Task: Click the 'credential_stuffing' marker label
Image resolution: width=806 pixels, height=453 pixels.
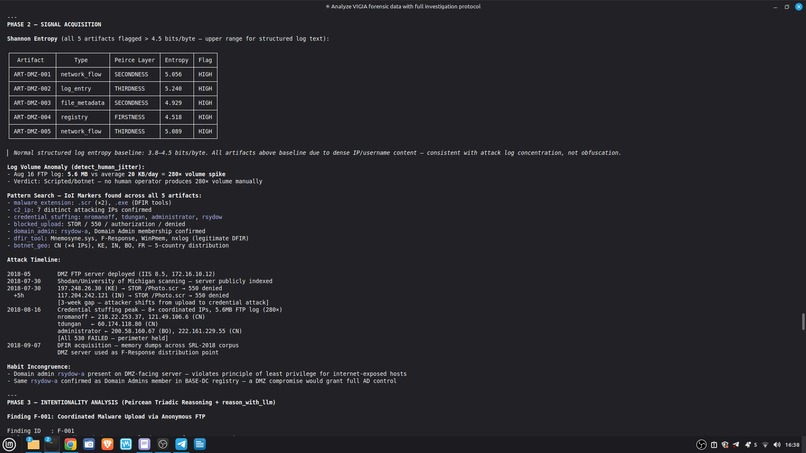Action: click(46, 217)
